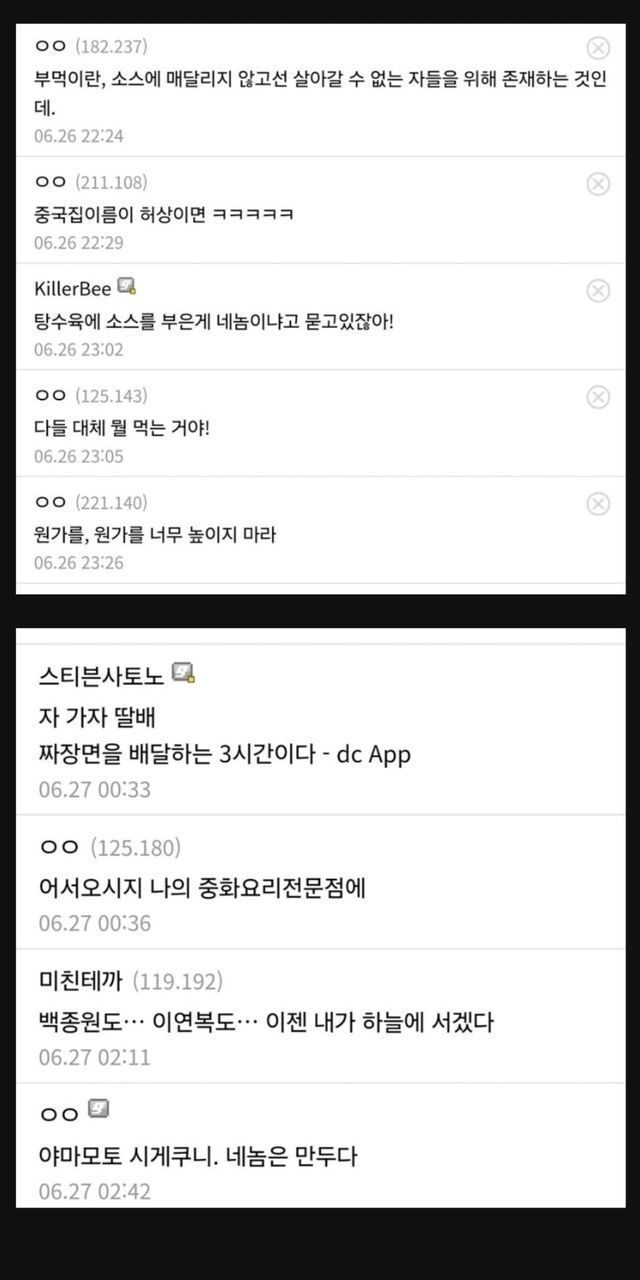640x1280 pixels.
Task: Open KillerBee's gallog badge icon
Action: pos(126,288)
